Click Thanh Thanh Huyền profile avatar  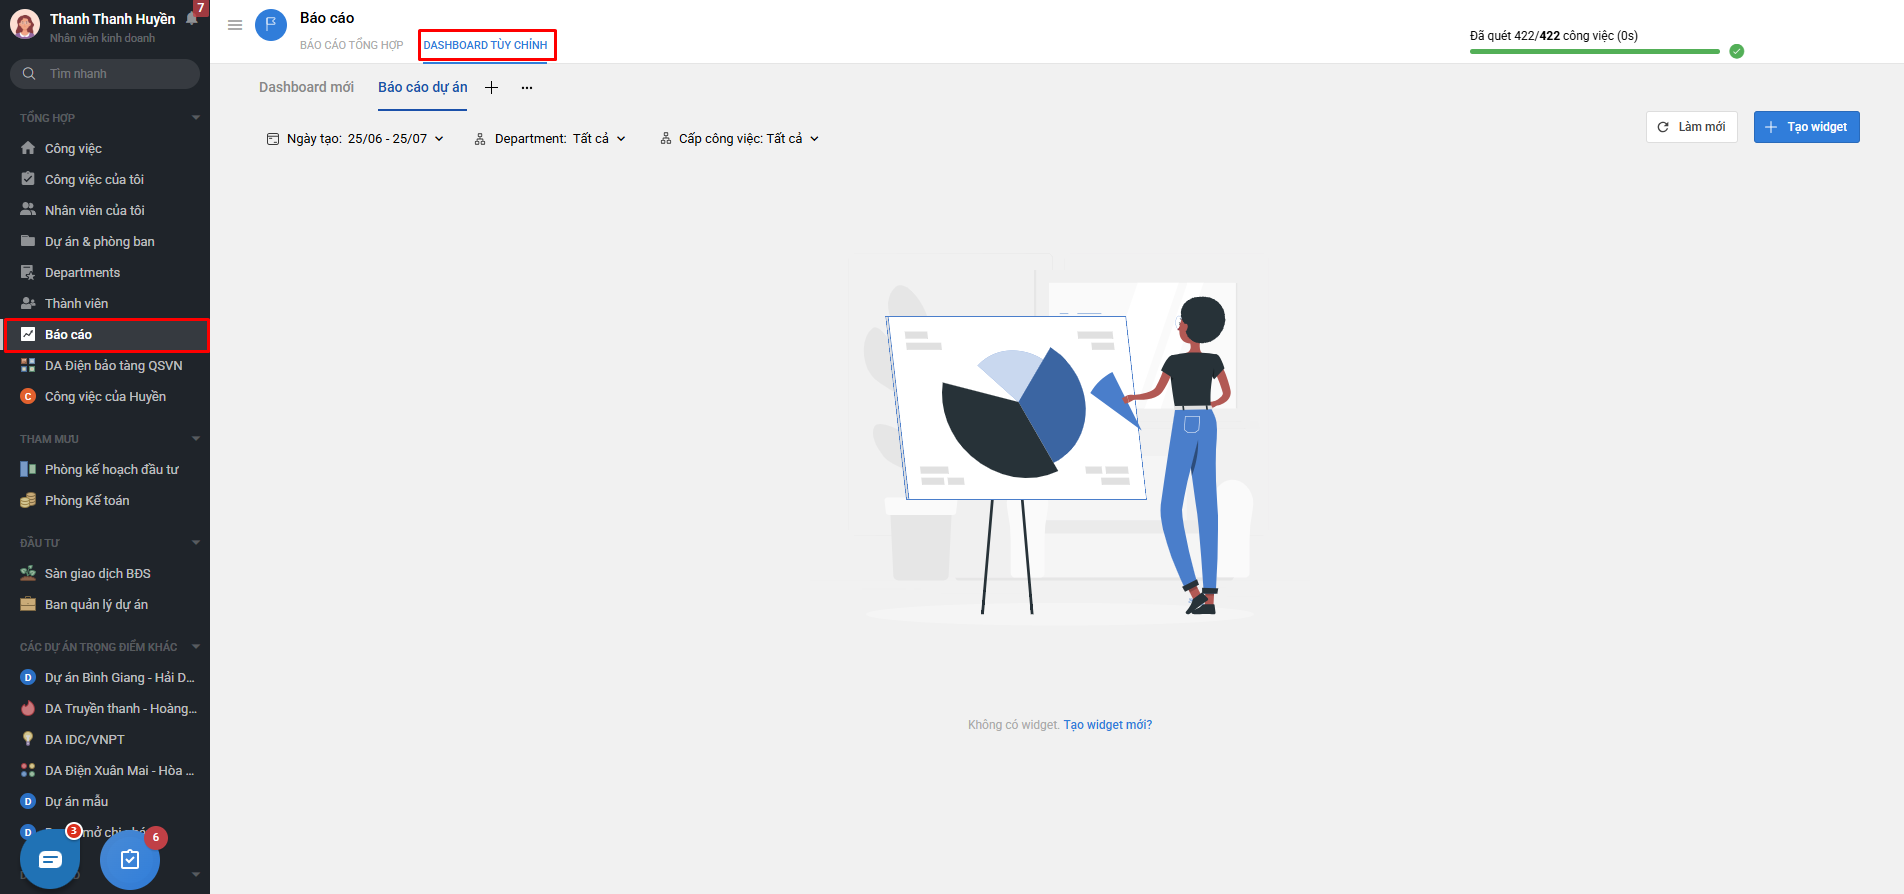pyautogui.click(x=25, y=25)
